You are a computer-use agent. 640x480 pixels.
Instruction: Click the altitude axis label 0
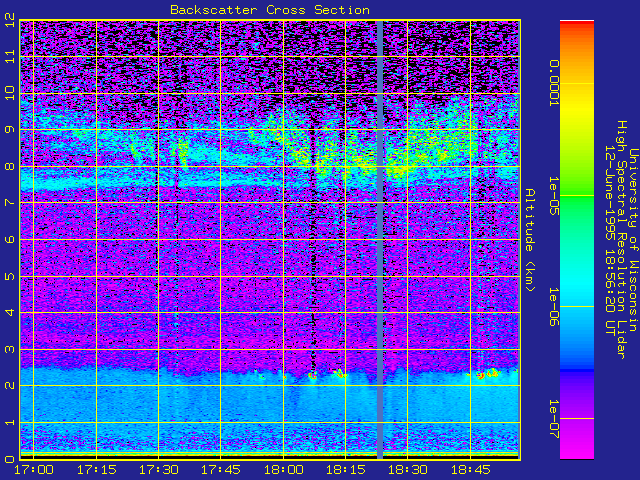click(x=11, y=459)
